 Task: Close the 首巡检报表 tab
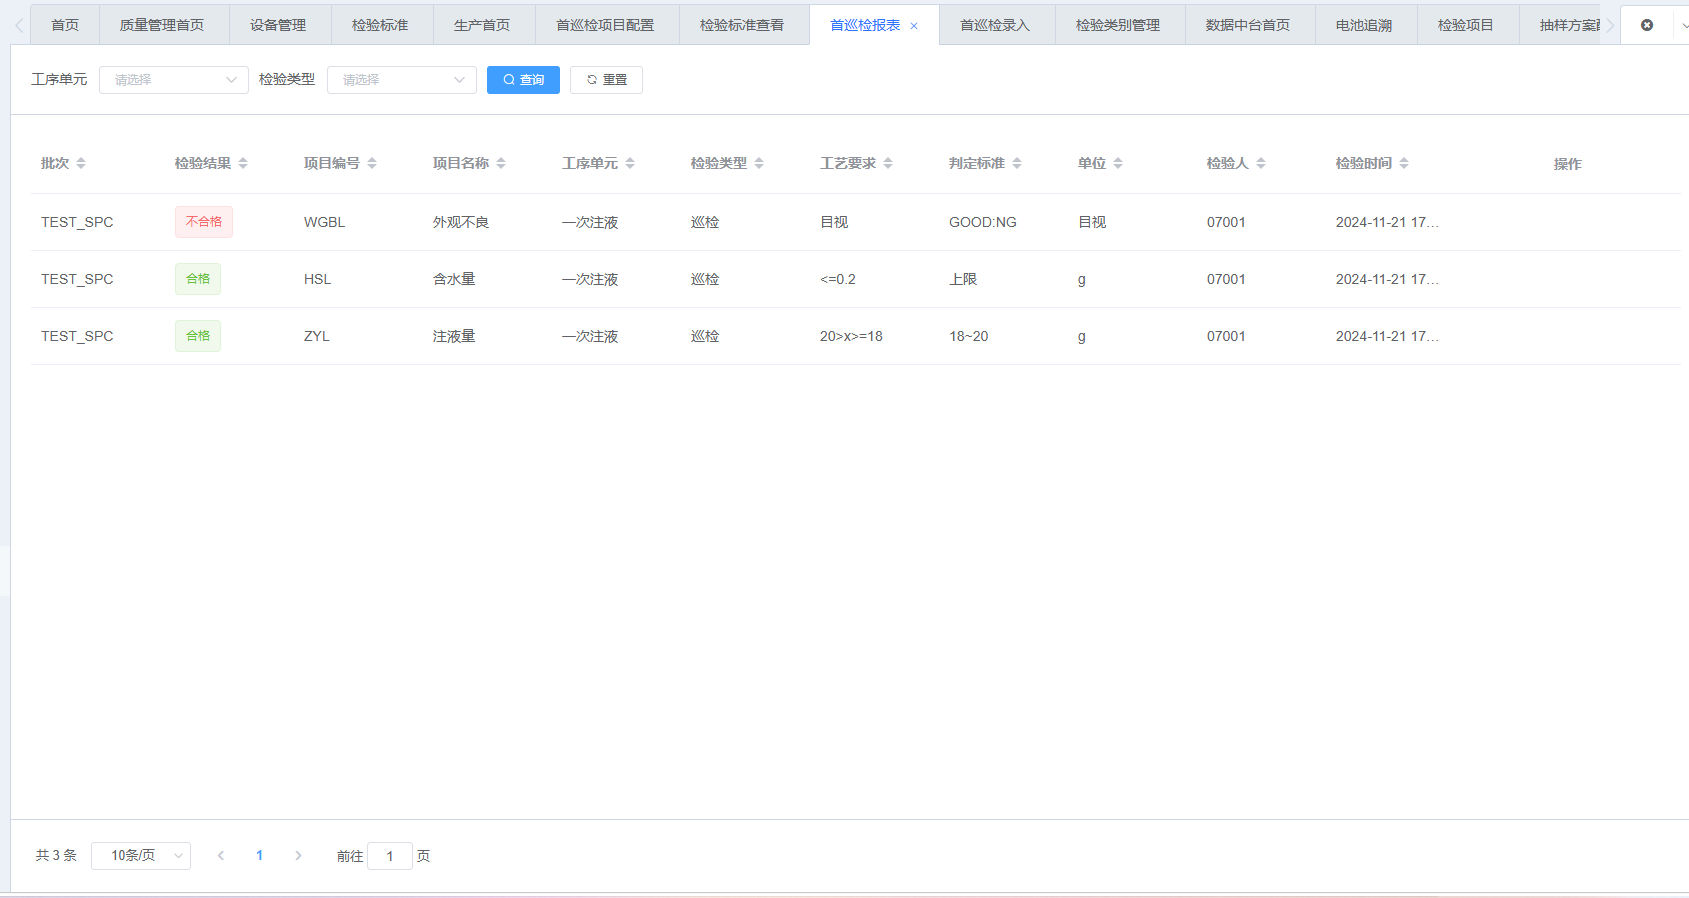[x=914, y=26]
